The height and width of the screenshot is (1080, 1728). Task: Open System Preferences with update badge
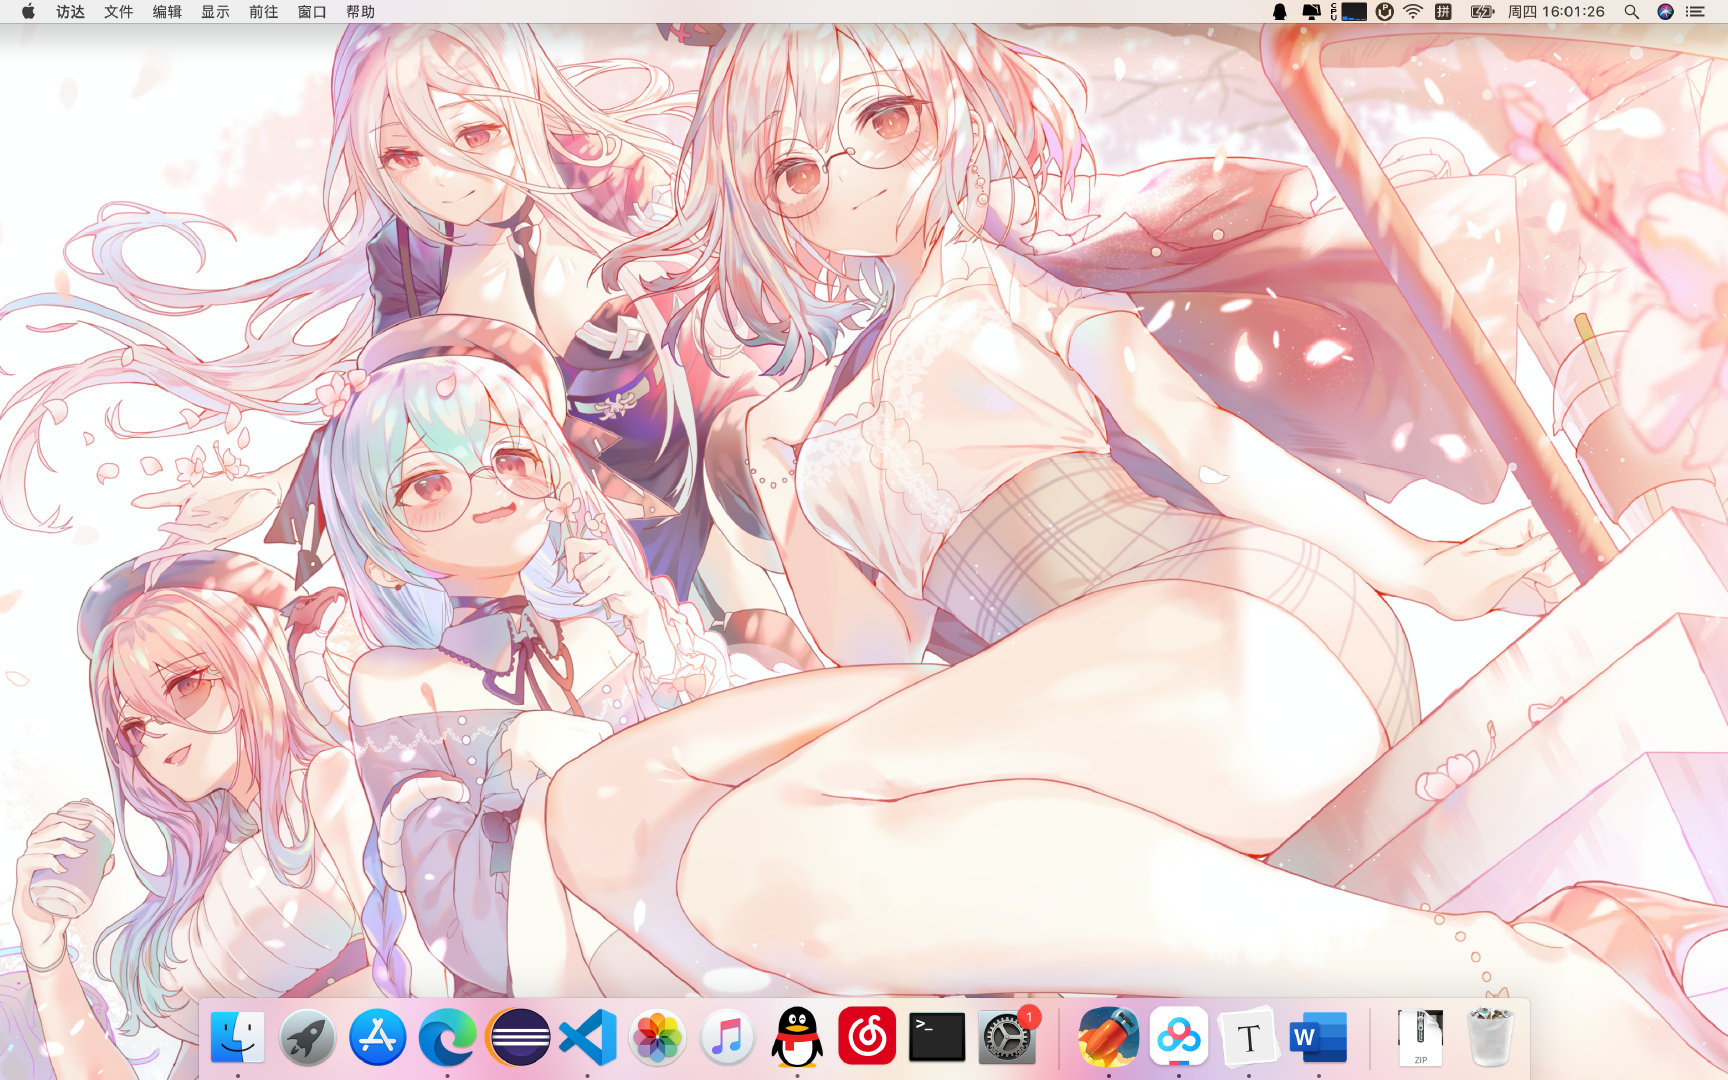pyautogui.click(x=1007, y=1037)
